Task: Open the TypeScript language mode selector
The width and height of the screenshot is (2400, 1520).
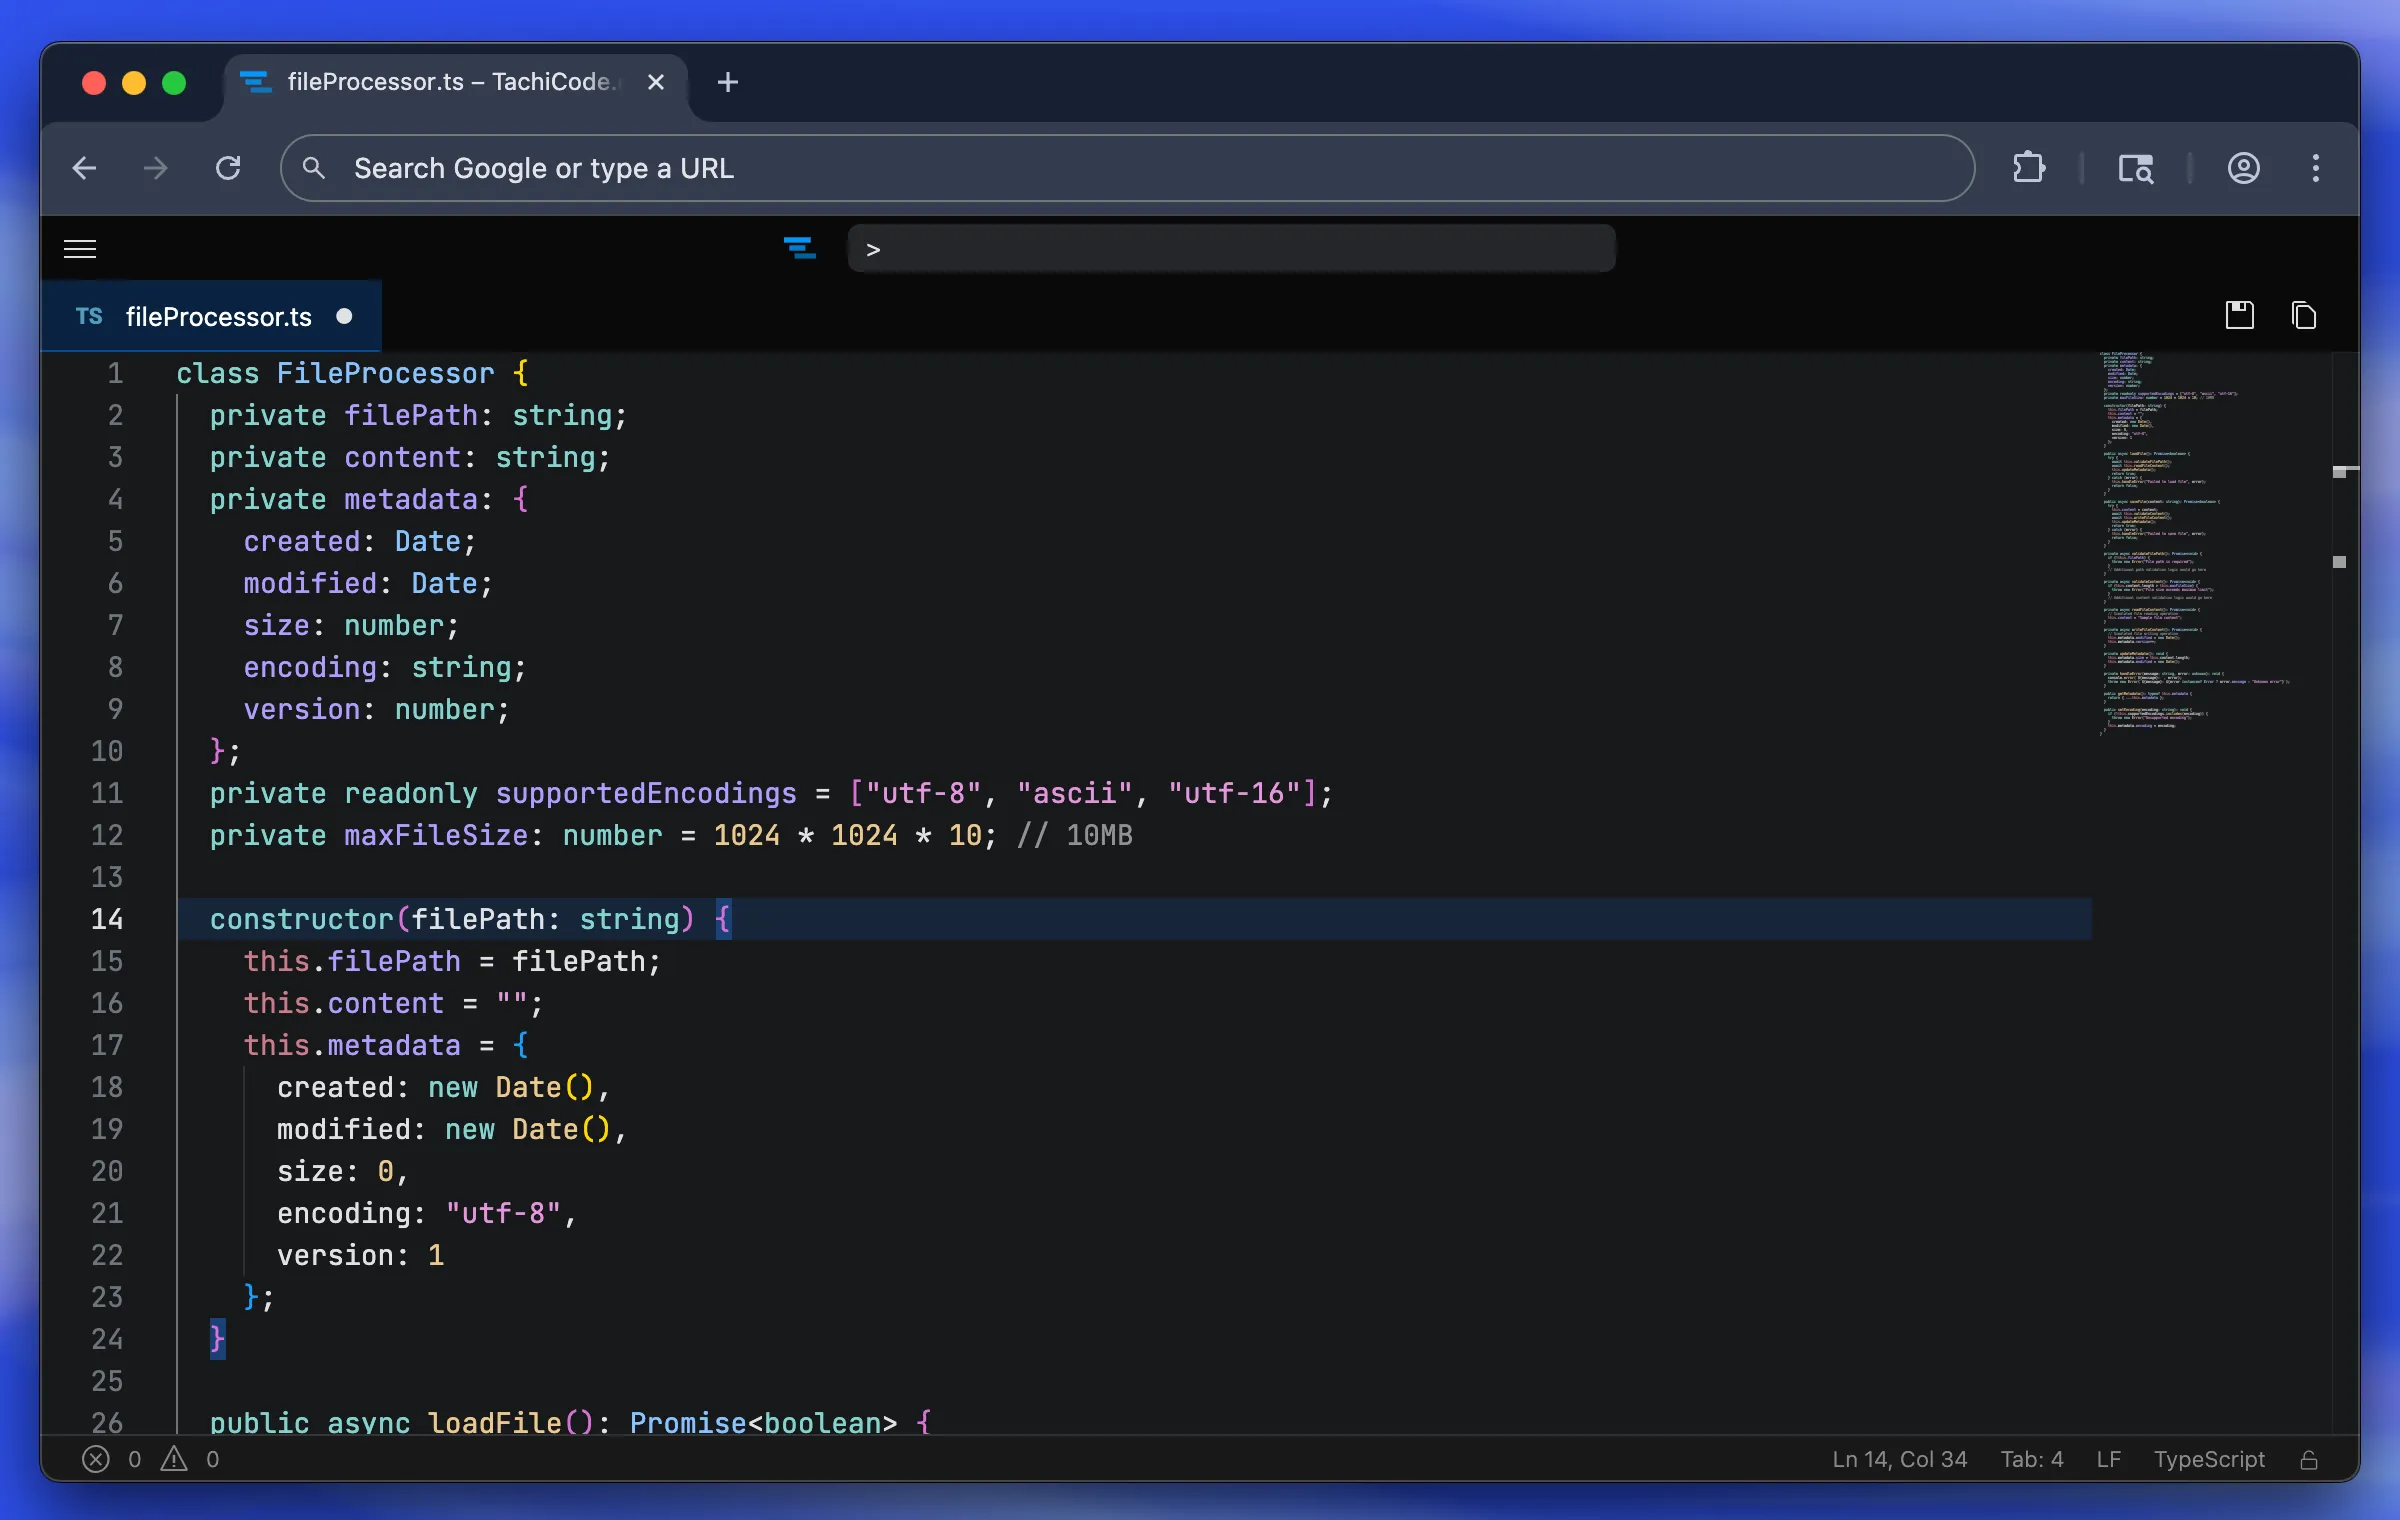Action: [2208, 1459]
